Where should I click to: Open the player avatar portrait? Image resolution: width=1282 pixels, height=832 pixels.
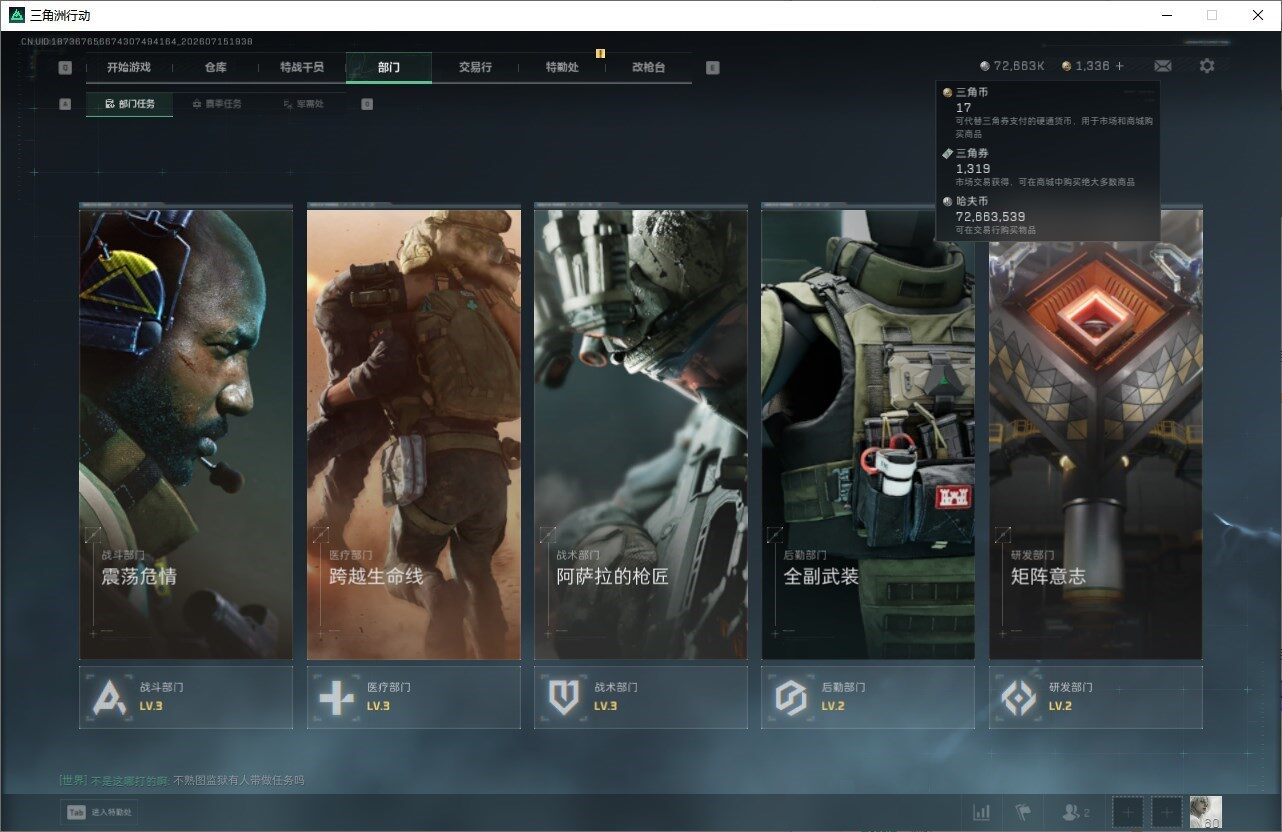pos(1205,812)
